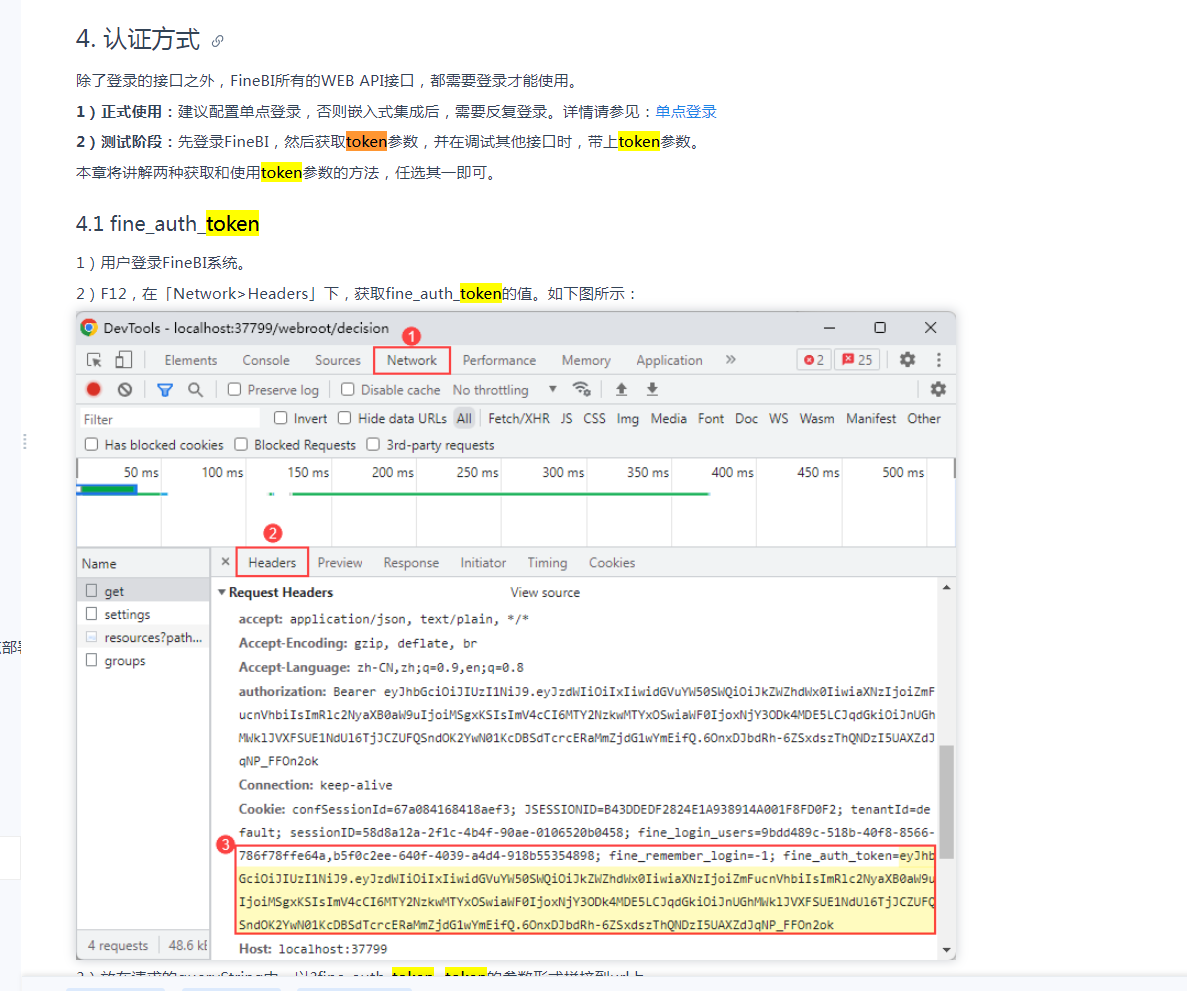Open the No throttling dropdown
Image resolution: width=1187 pixels, height=991 pixels.
coord(505,389)
